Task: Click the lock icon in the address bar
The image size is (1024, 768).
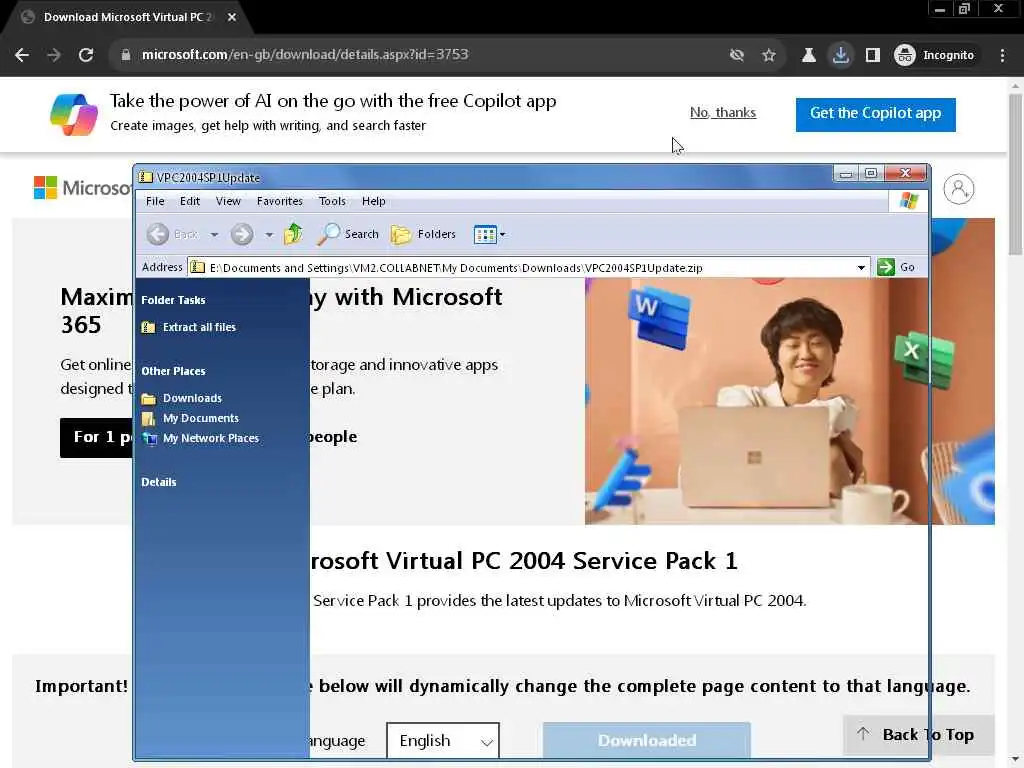Action: (125, 55)
